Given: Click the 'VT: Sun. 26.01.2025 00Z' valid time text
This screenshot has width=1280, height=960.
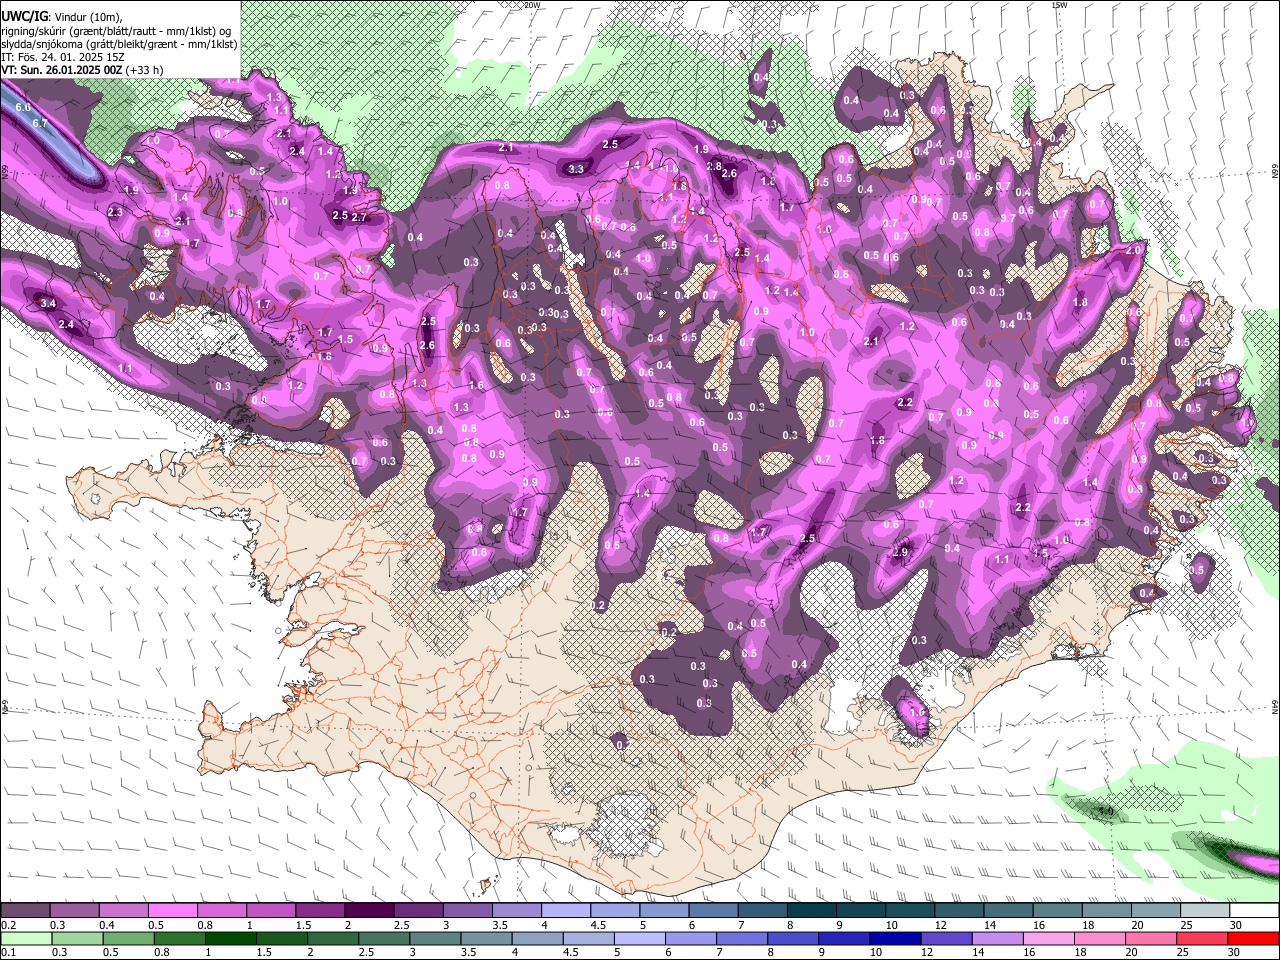Looking at the screenshot, I should pyautogui.click(x=62, y=70).
